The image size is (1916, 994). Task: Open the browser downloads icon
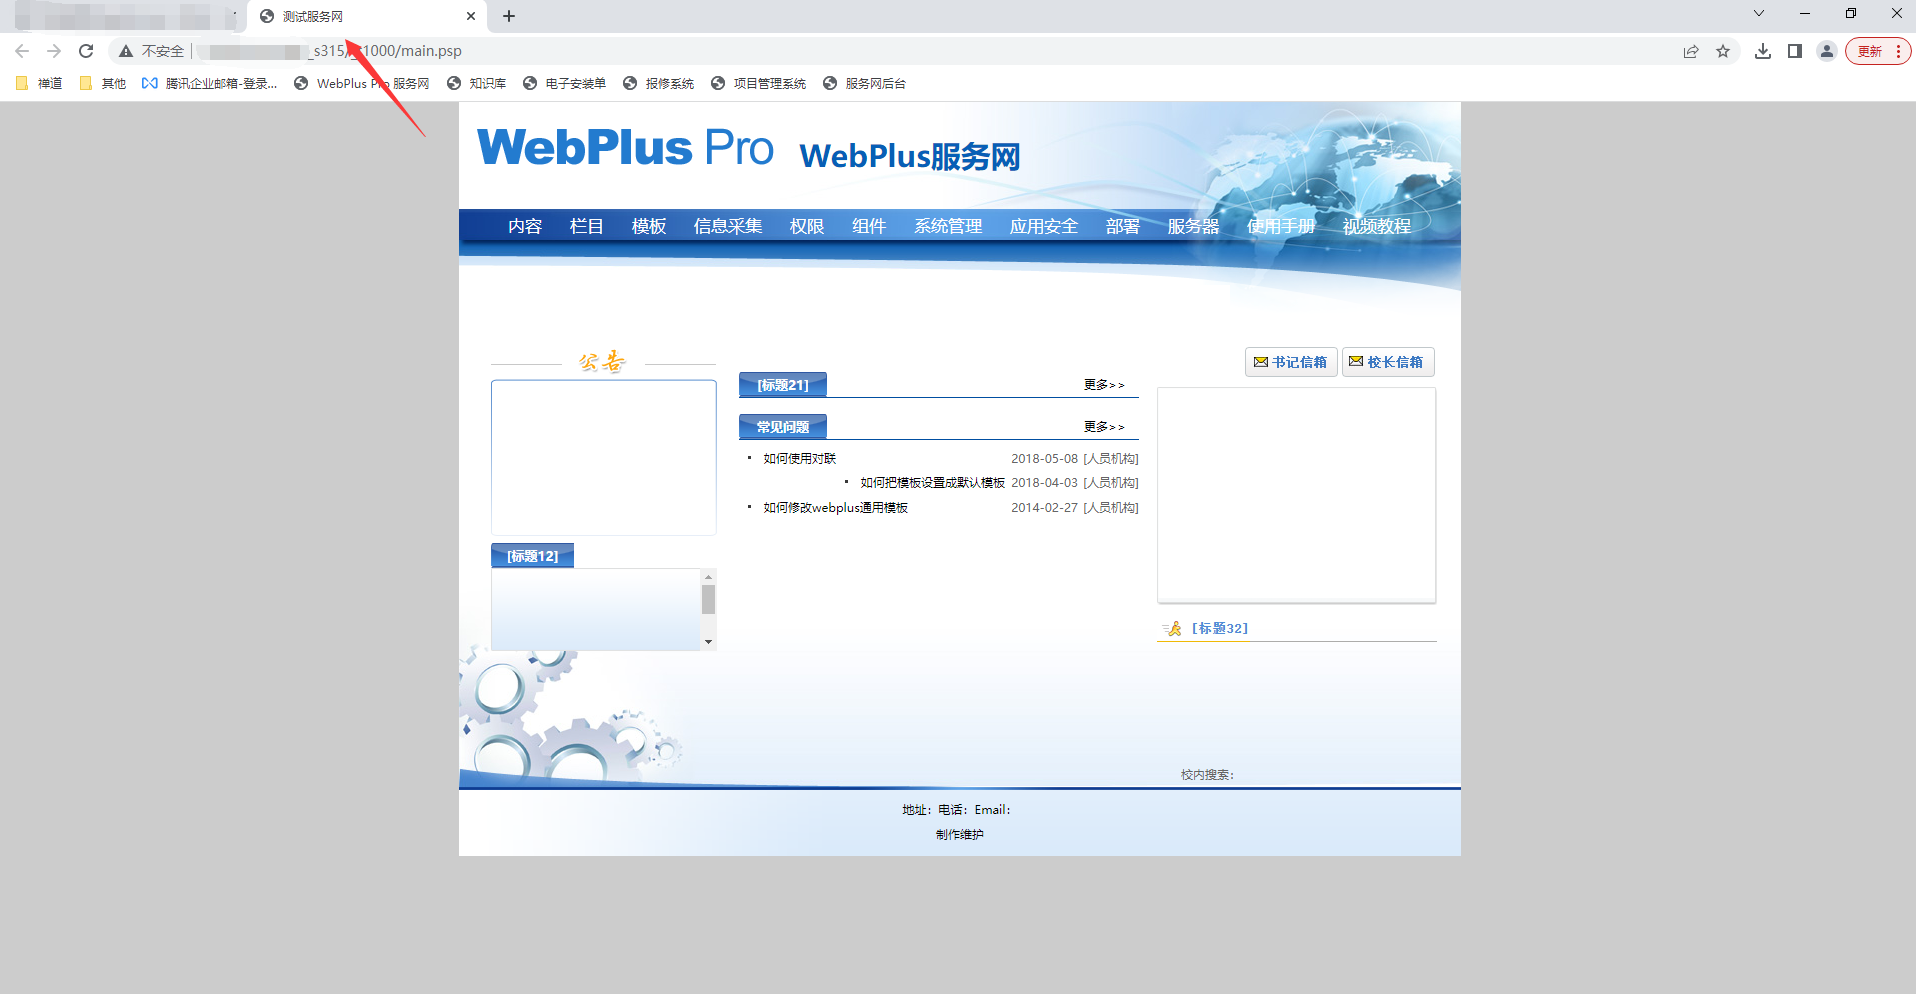point(1763,51)
